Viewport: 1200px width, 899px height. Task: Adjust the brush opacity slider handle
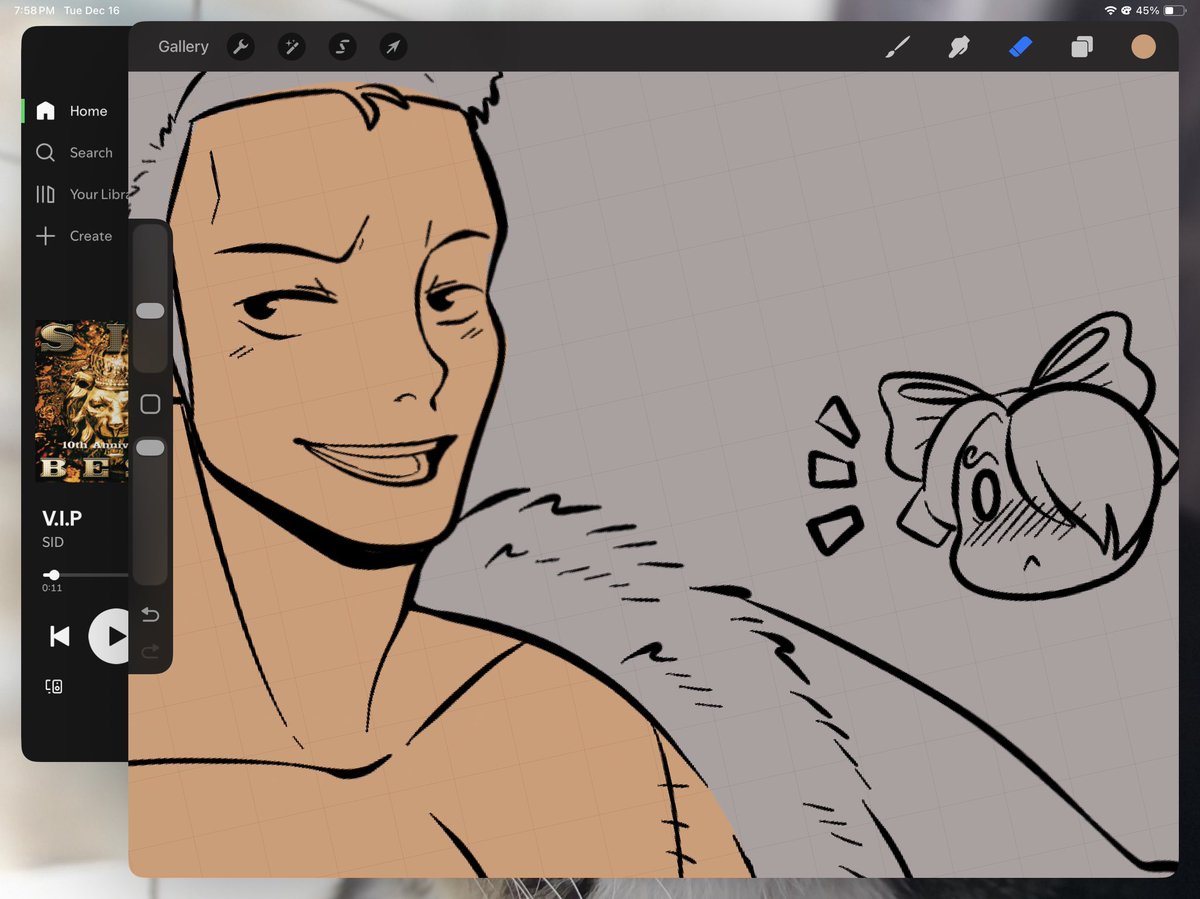[150, 447]
